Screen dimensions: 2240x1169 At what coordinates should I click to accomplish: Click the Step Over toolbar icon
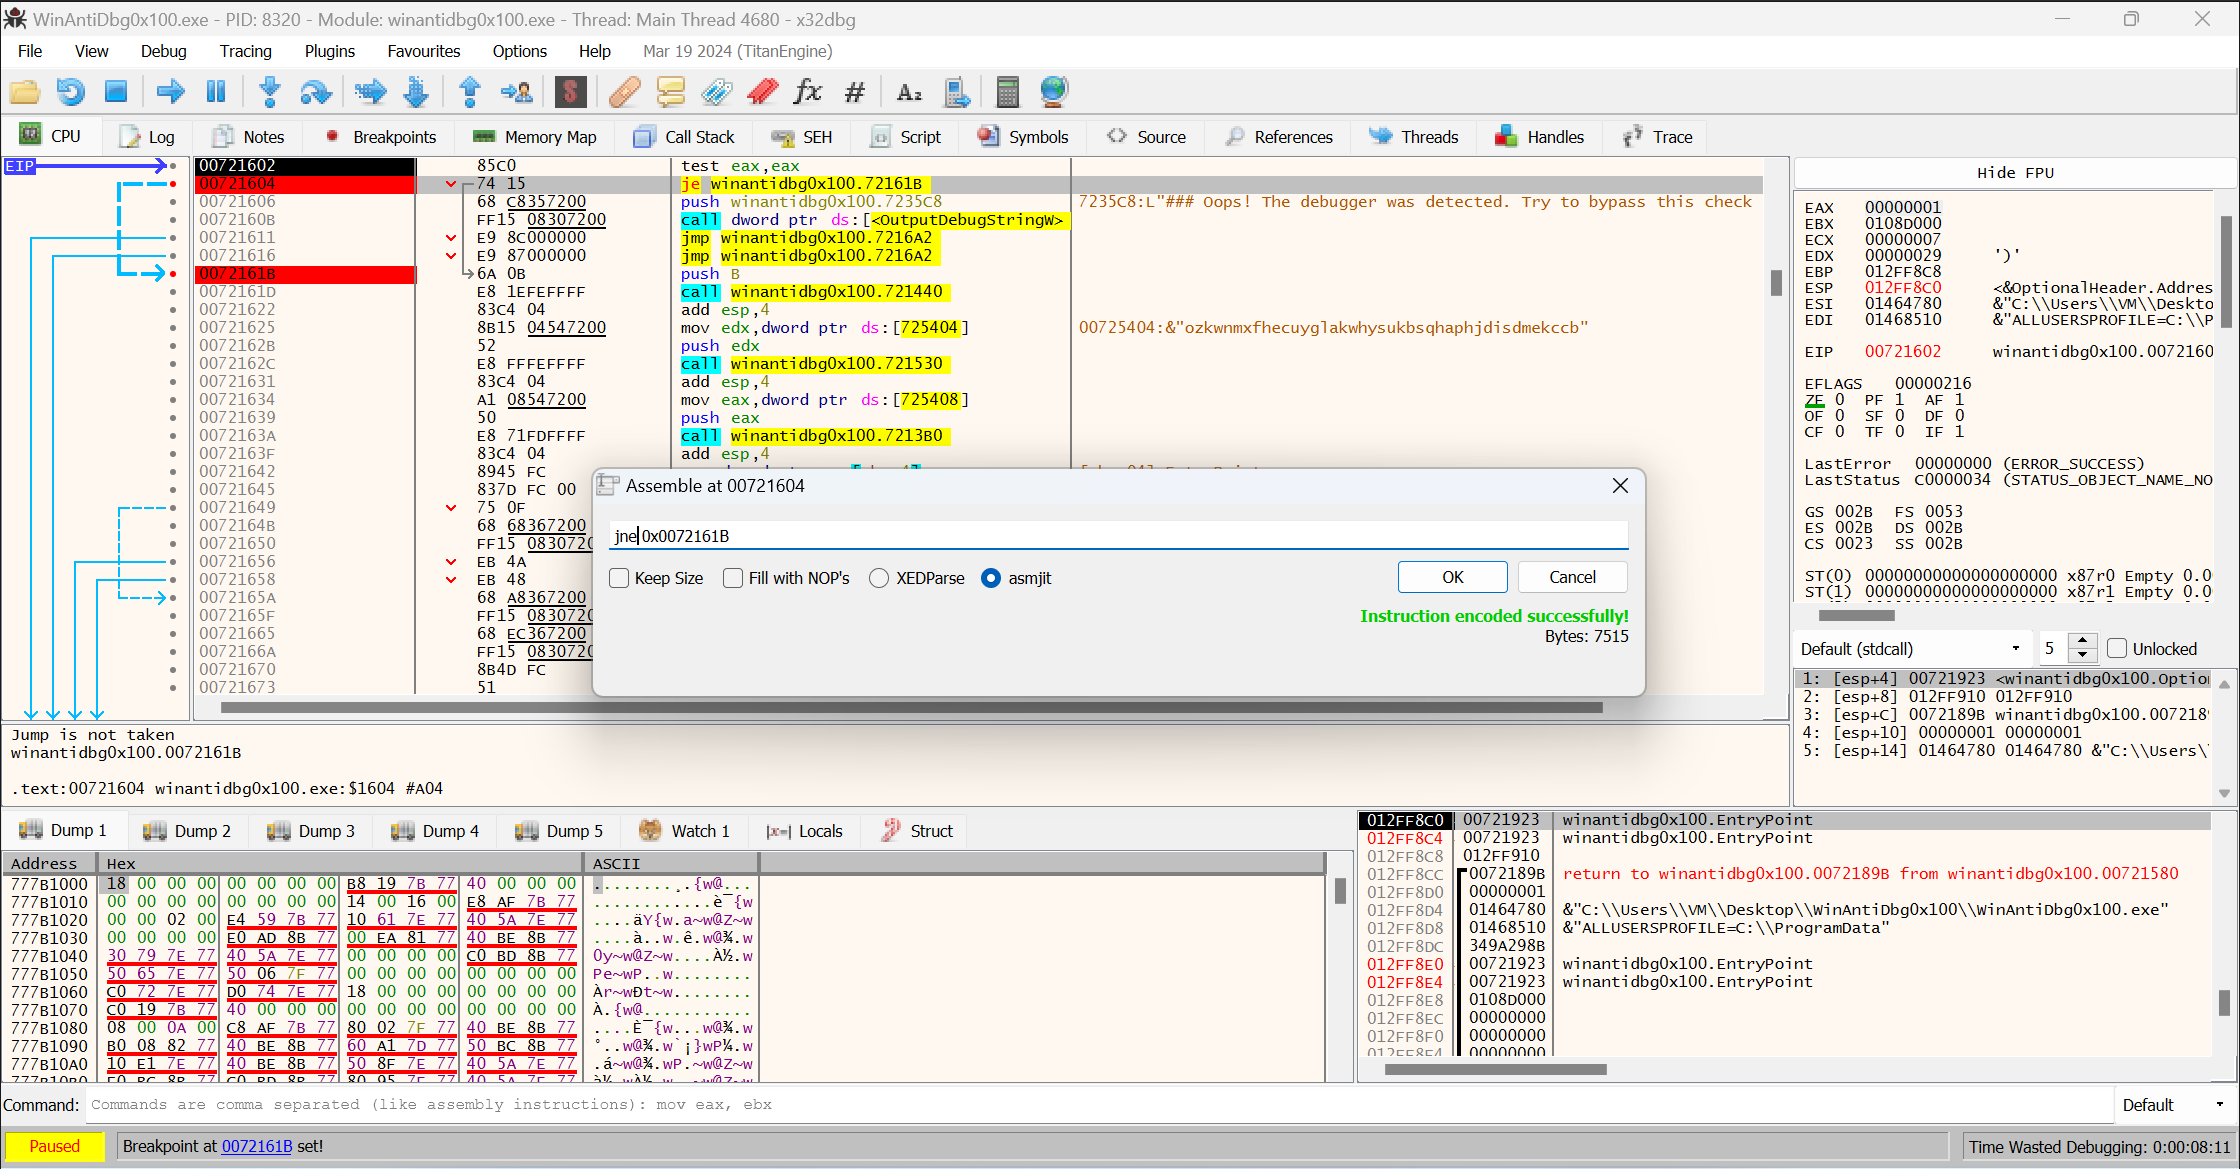click(316, 92)
